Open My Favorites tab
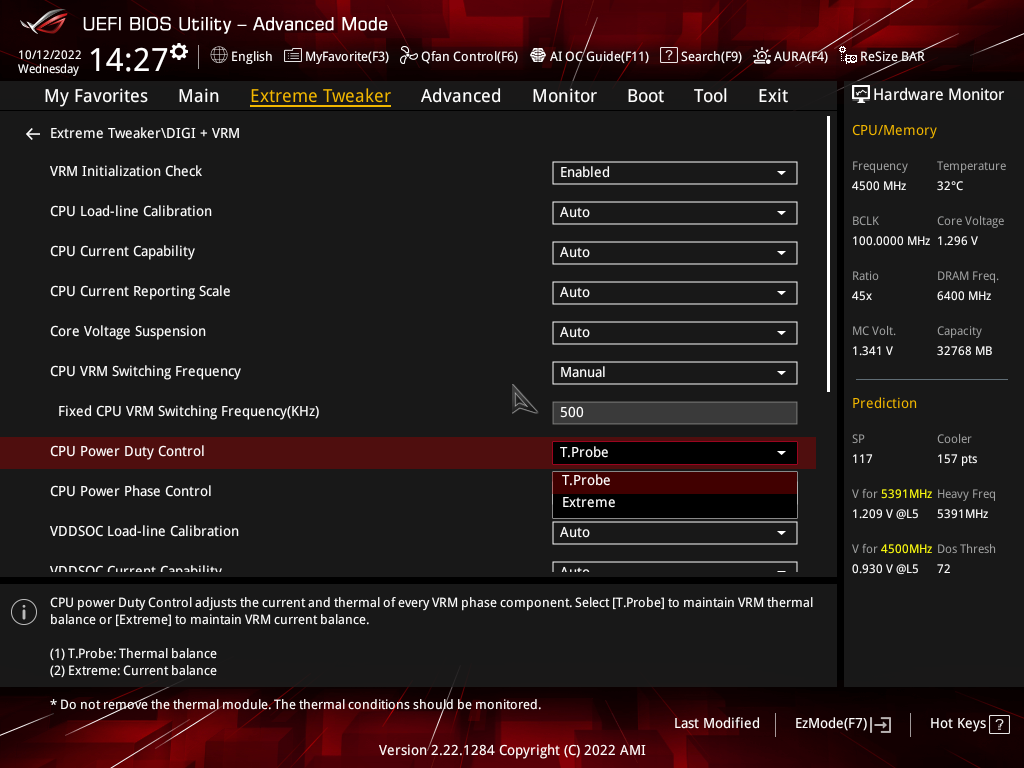The image size is (1024, 768). coord(96,96)
